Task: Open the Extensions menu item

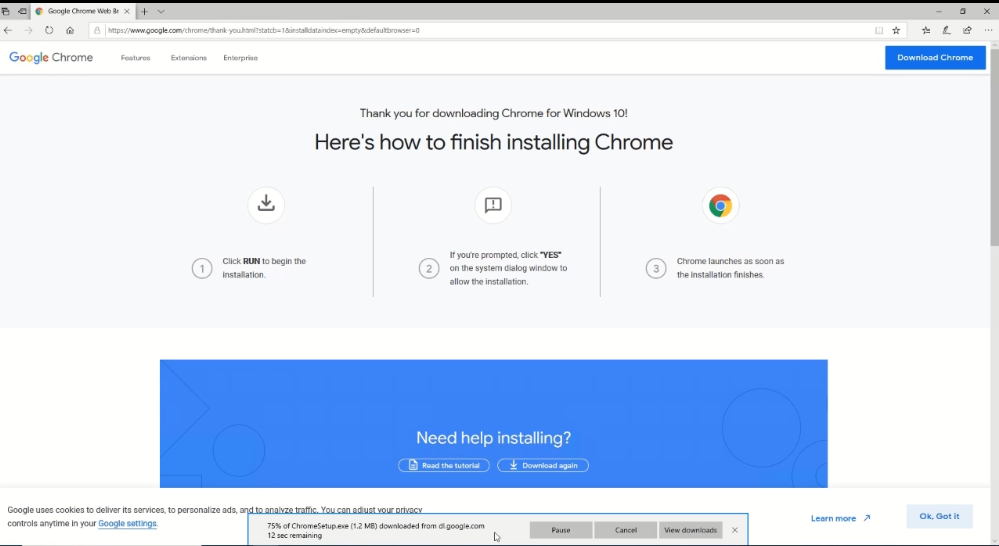Action: [x=188, y=58]
